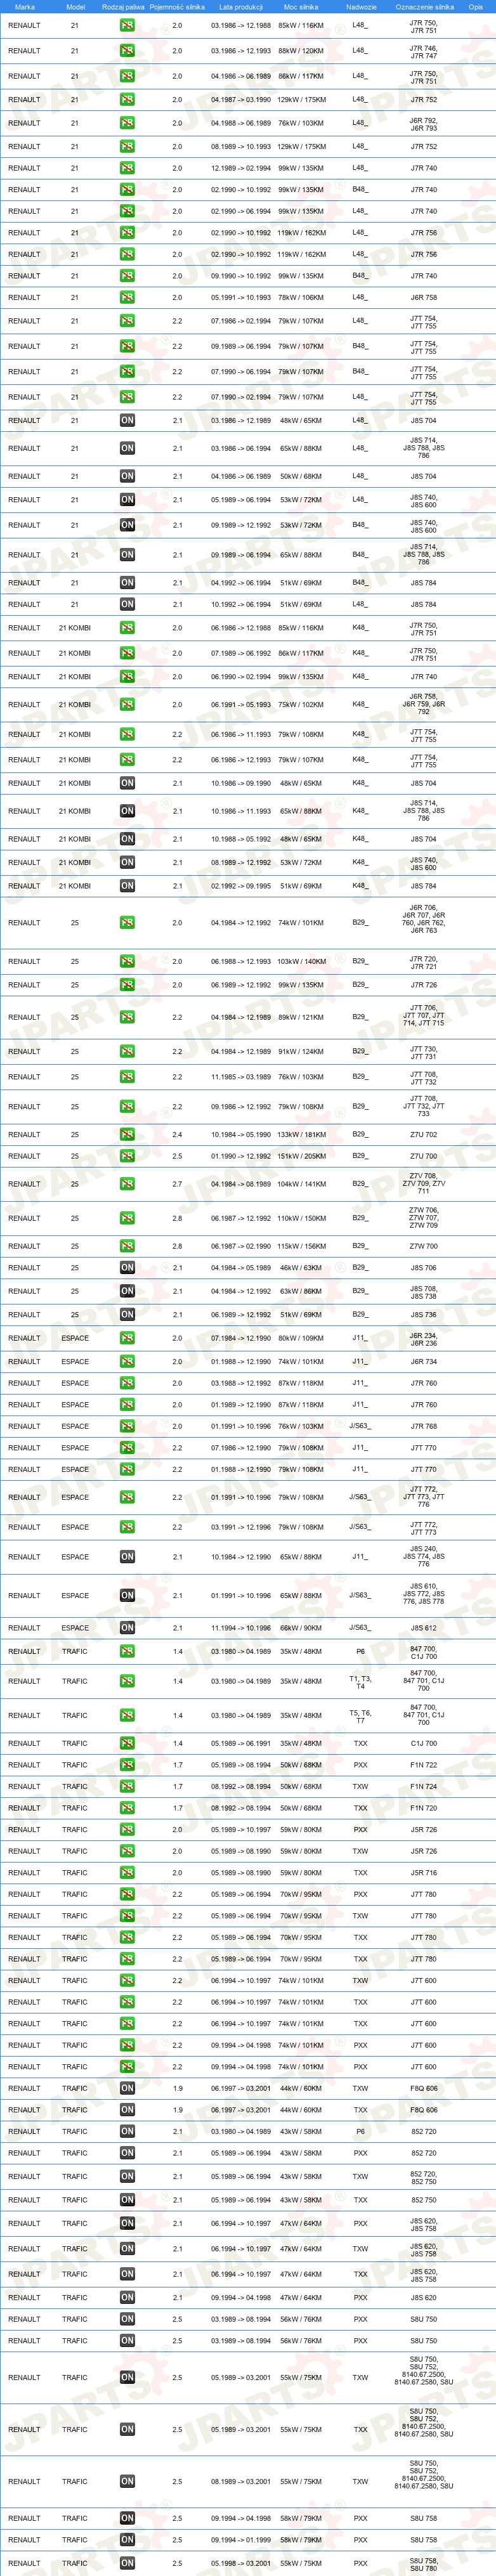Click petrol icon in the Espace 80kW/109KM row
This screenshot has height=2576, width=496.
point(127,1337)
